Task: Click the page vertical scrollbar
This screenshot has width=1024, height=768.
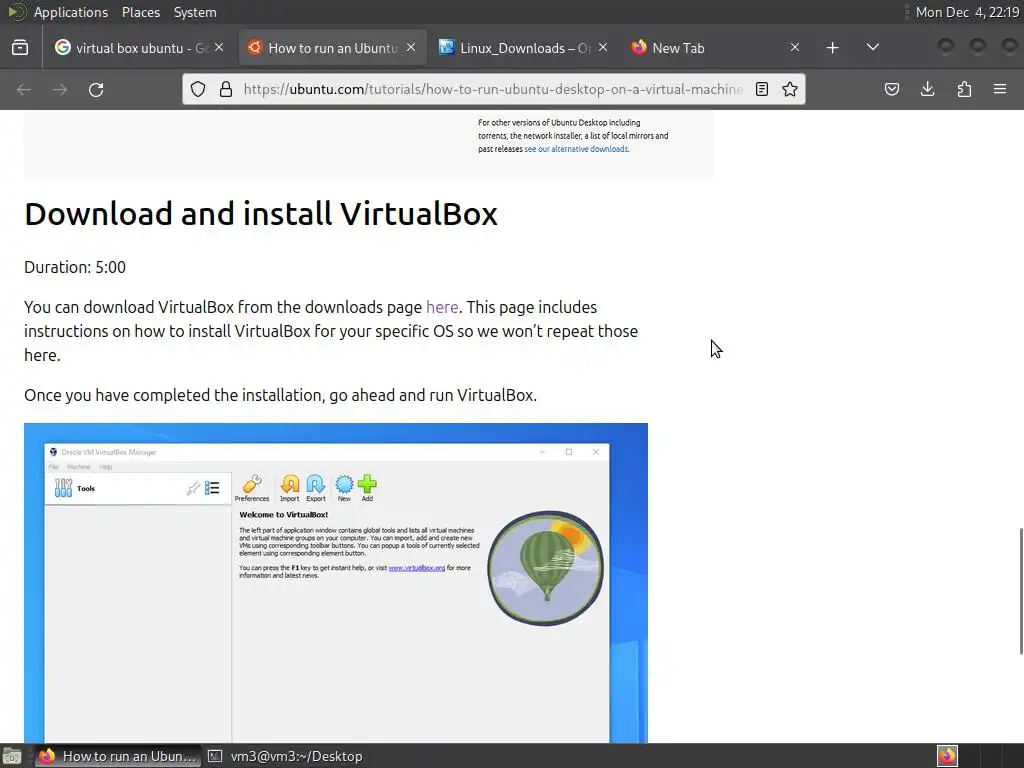Action: point(1020,590)
